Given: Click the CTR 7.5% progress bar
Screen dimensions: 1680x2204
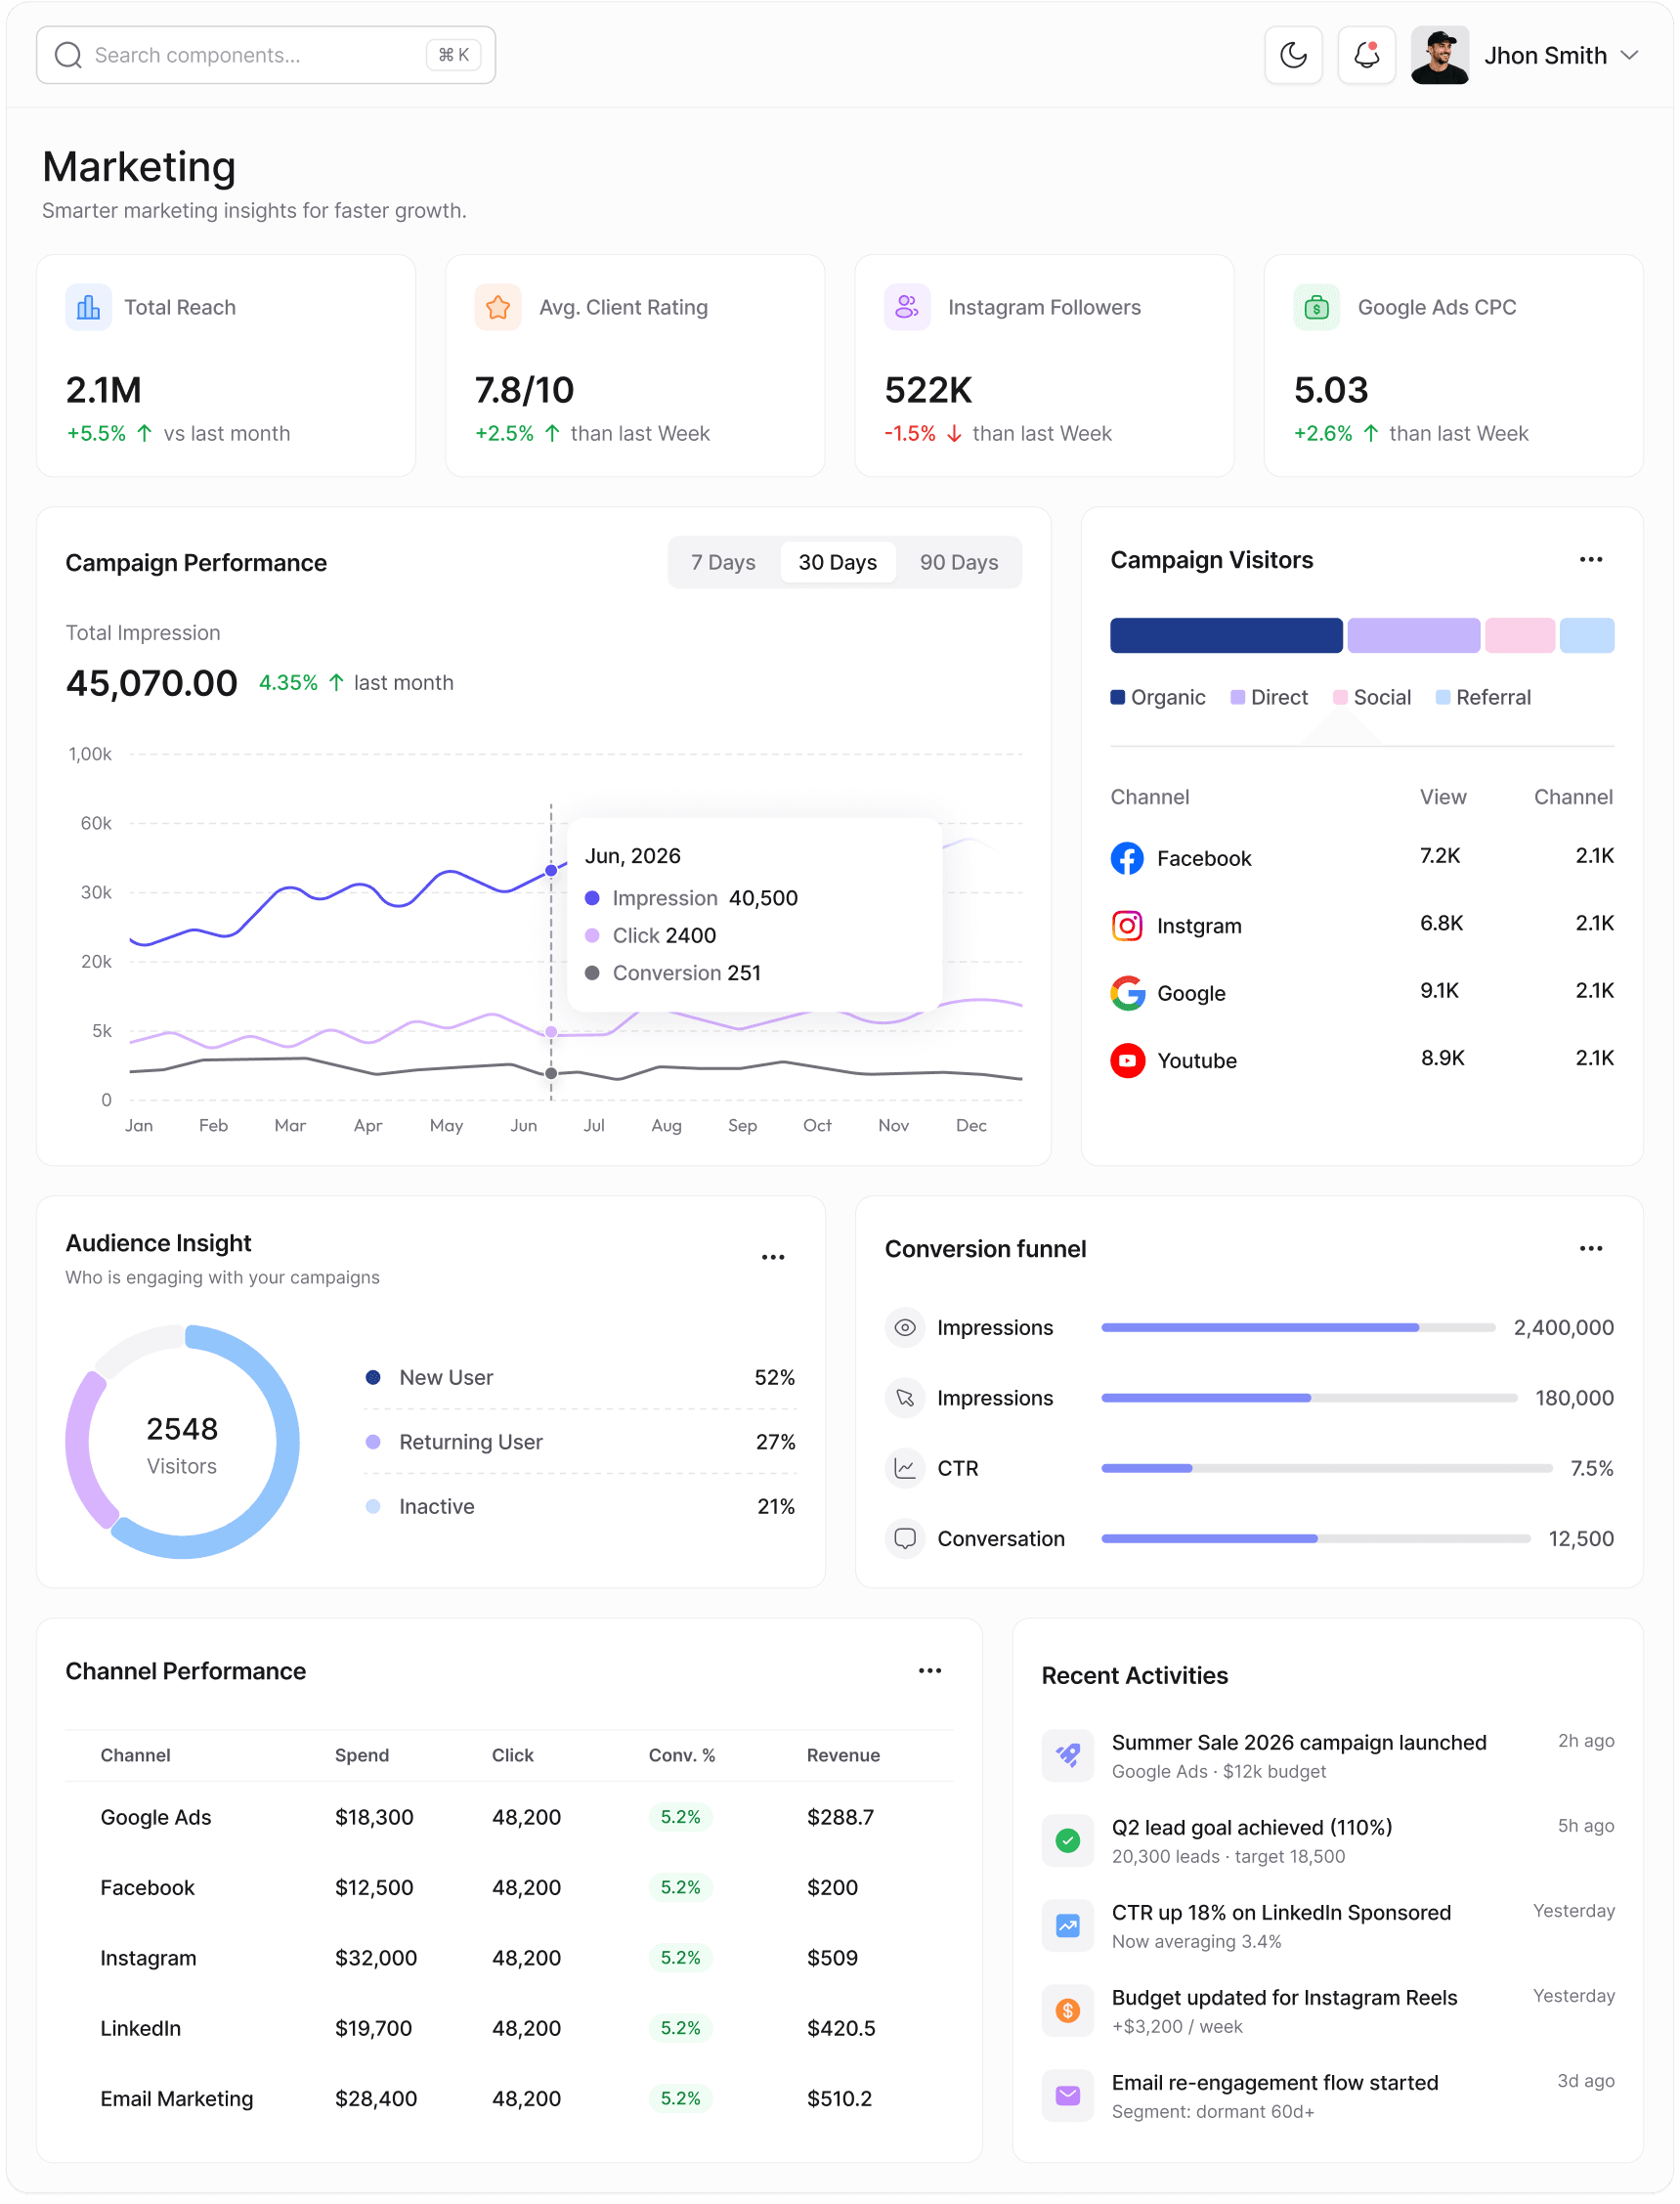Looking at the screenshot, I should pos(1326,1468).
